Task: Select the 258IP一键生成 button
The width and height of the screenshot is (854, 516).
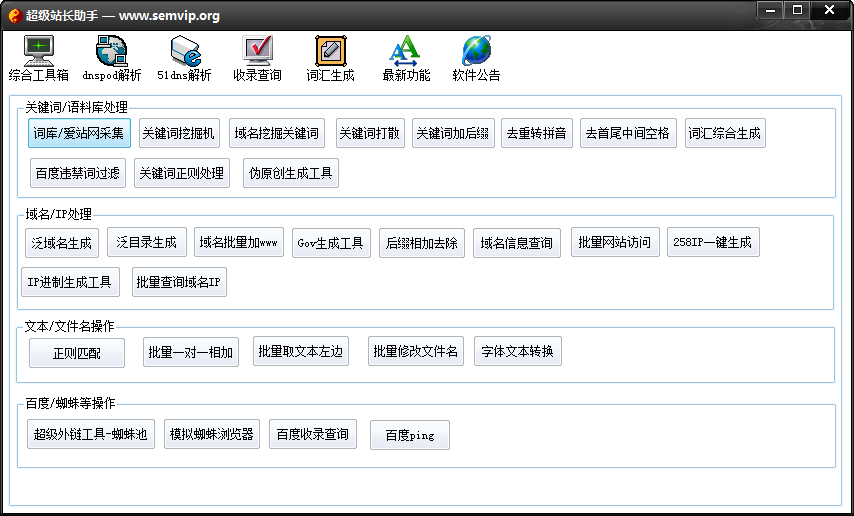Action: [x=713, y=242]
